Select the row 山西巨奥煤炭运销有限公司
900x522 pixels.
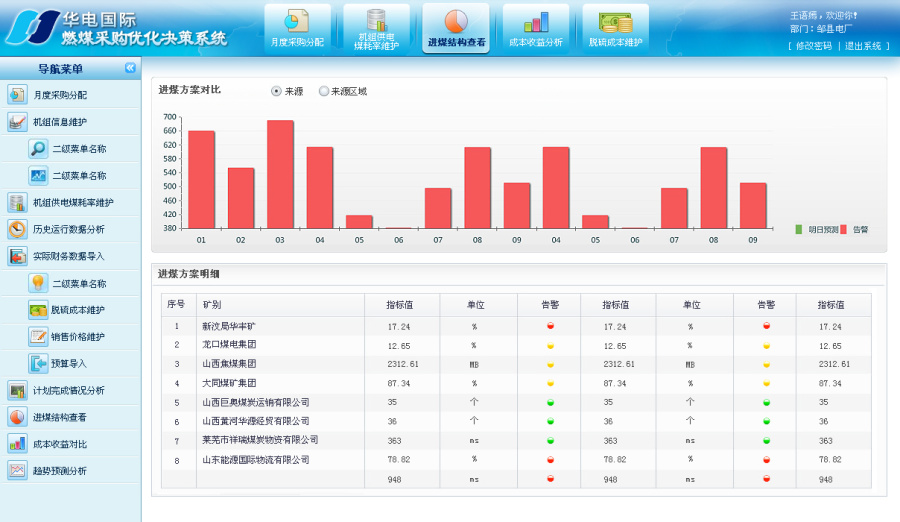[516, 402]
